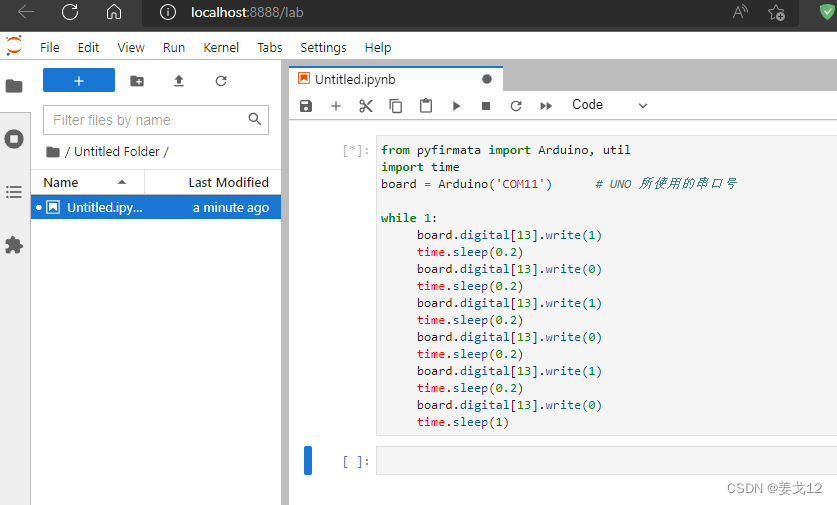837x505 pixels.
Task: Interrupt the kernel stop icon
Action: coord(486,106)
